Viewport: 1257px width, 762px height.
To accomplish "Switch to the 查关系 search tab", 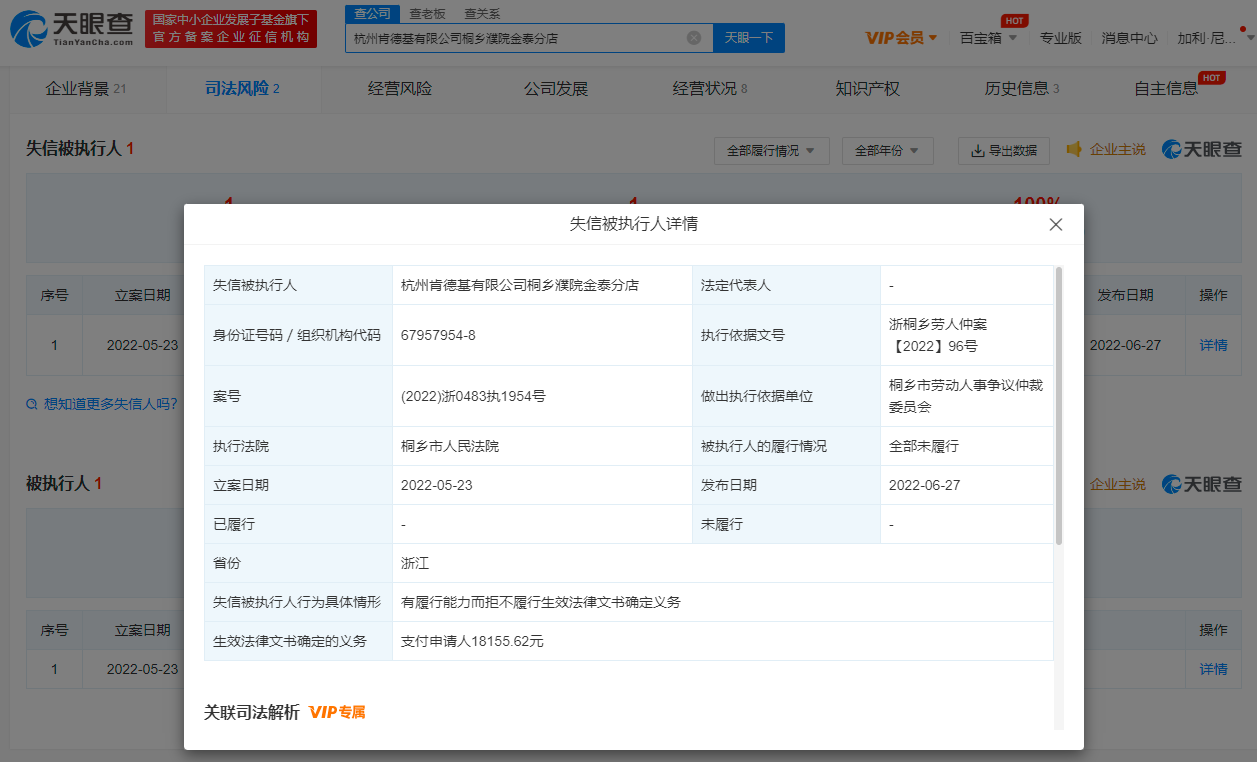I will tap(482, 14).
